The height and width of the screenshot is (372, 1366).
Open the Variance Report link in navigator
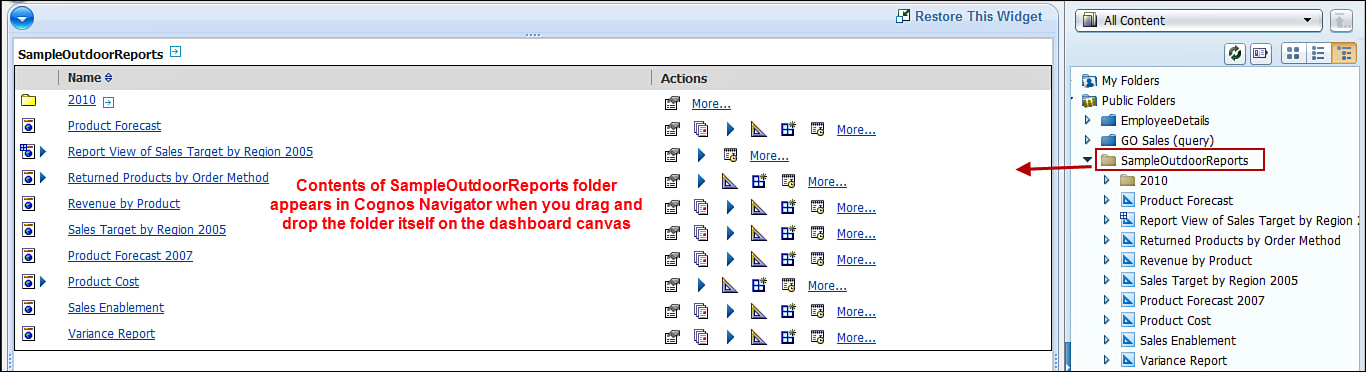click(111, 334)
